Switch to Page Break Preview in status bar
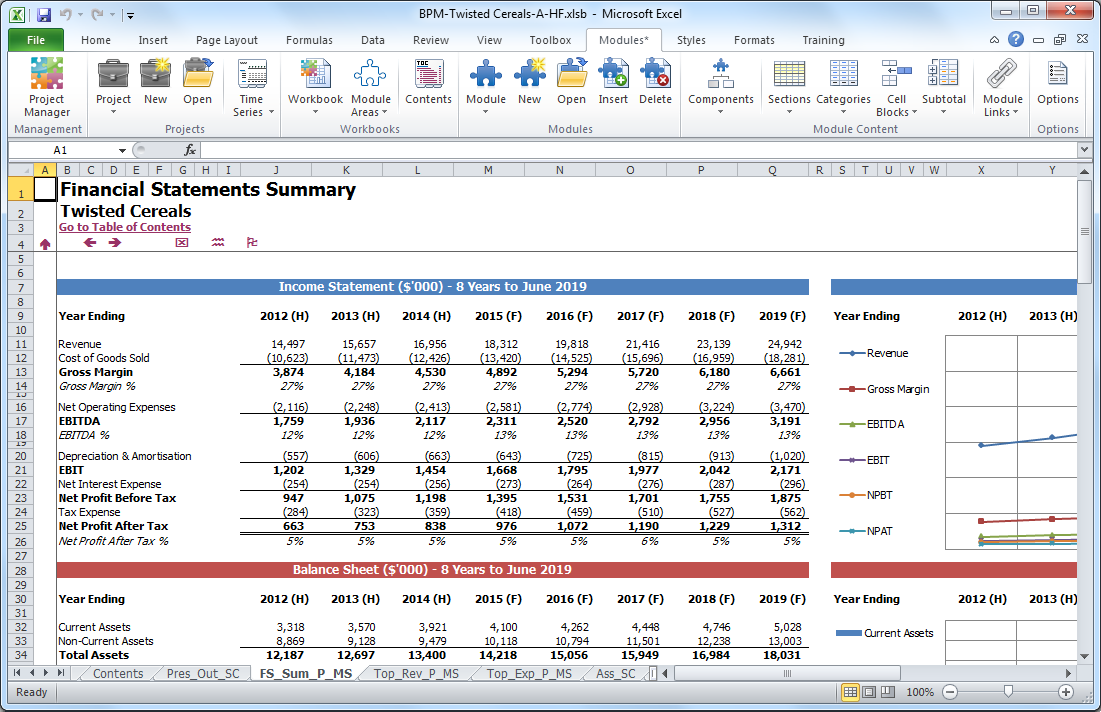This screenshot has height=712, width=1101. click(x=888, y=692)
